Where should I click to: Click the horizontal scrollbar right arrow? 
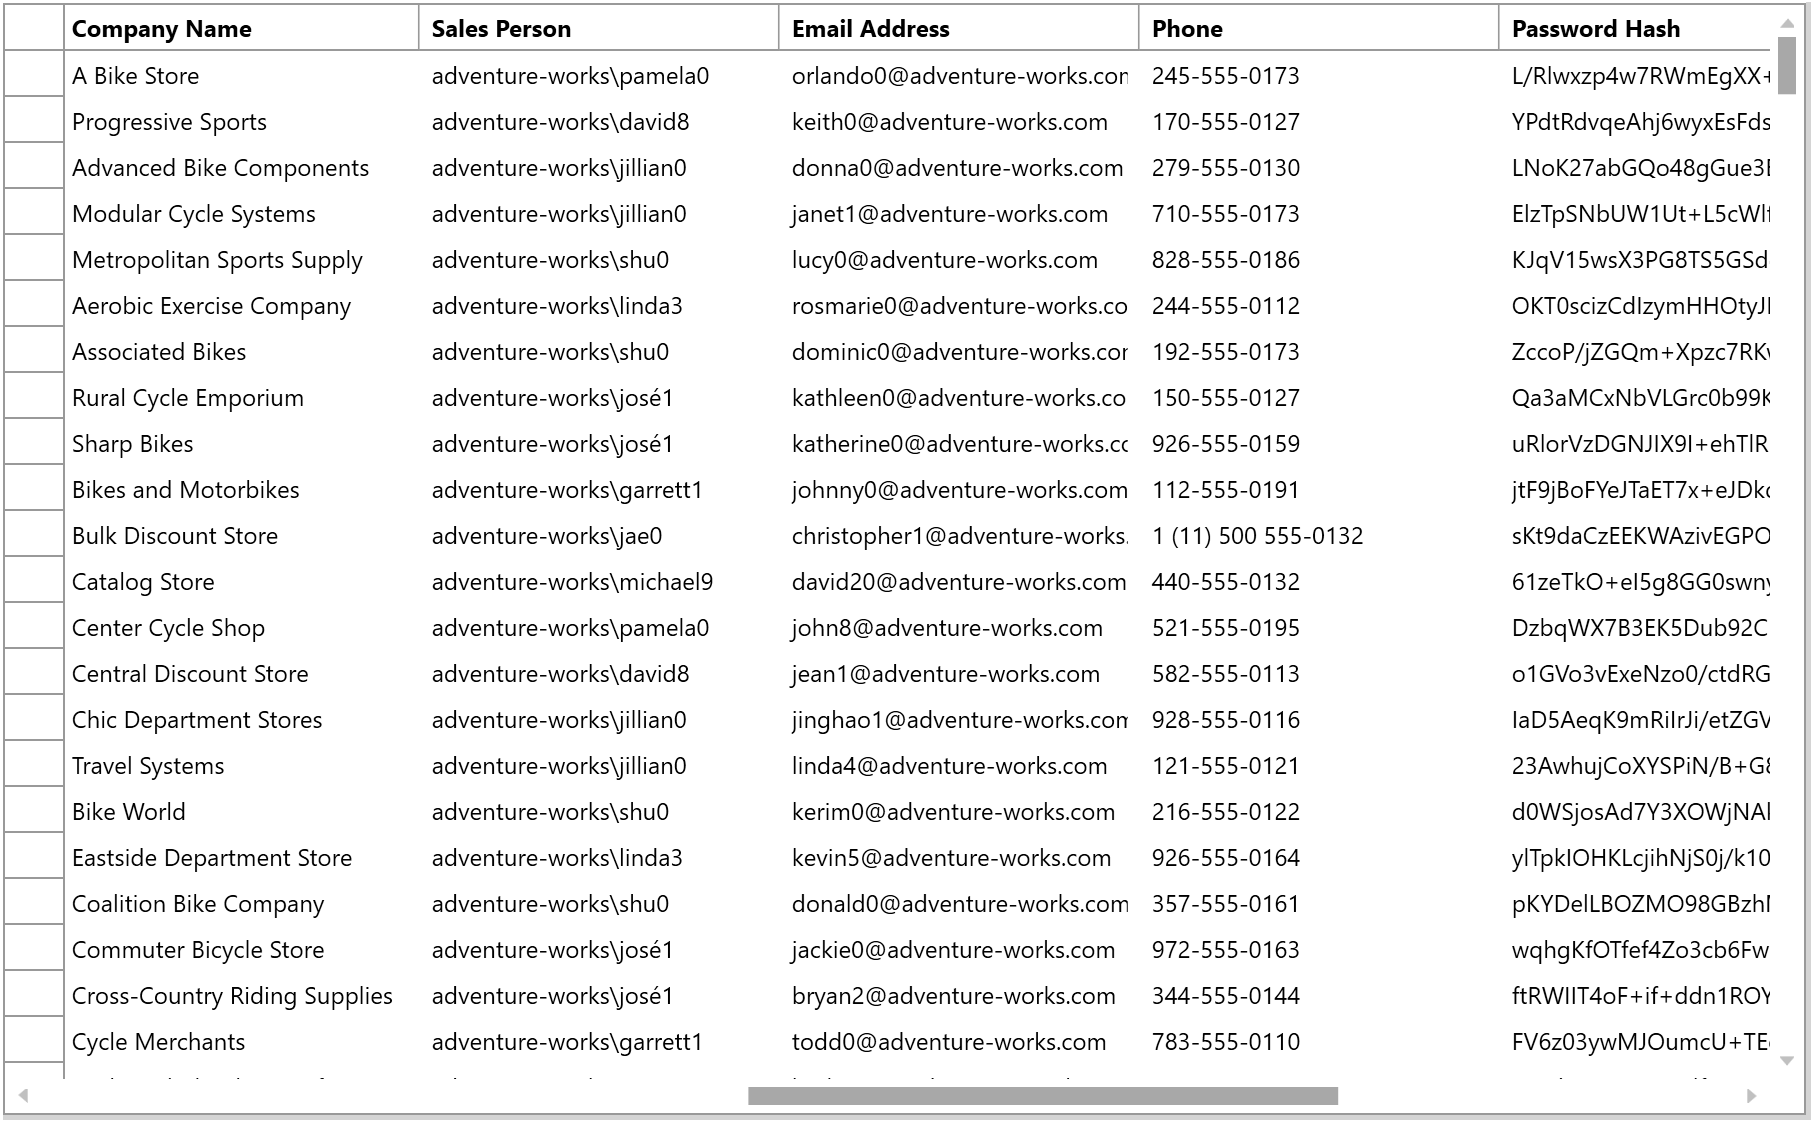coord(1753,1094)
